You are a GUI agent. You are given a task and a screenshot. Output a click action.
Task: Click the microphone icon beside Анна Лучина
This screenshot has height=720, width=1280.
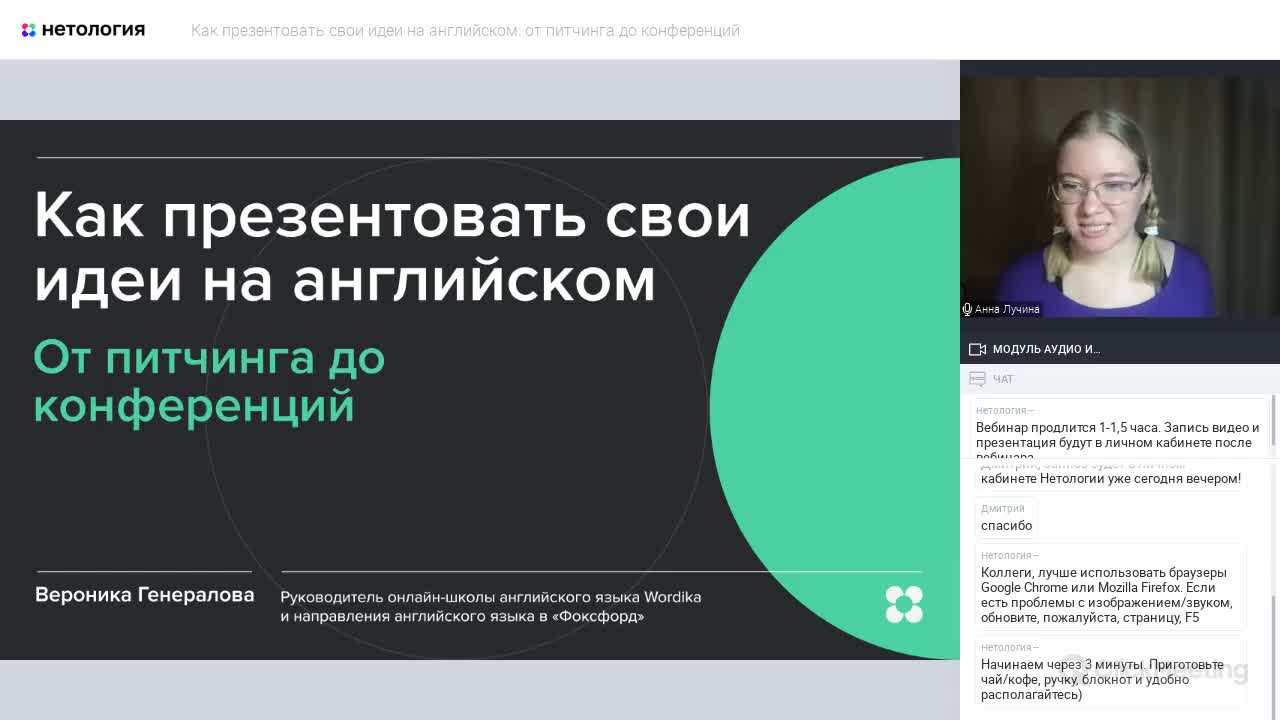coord(967,310)
